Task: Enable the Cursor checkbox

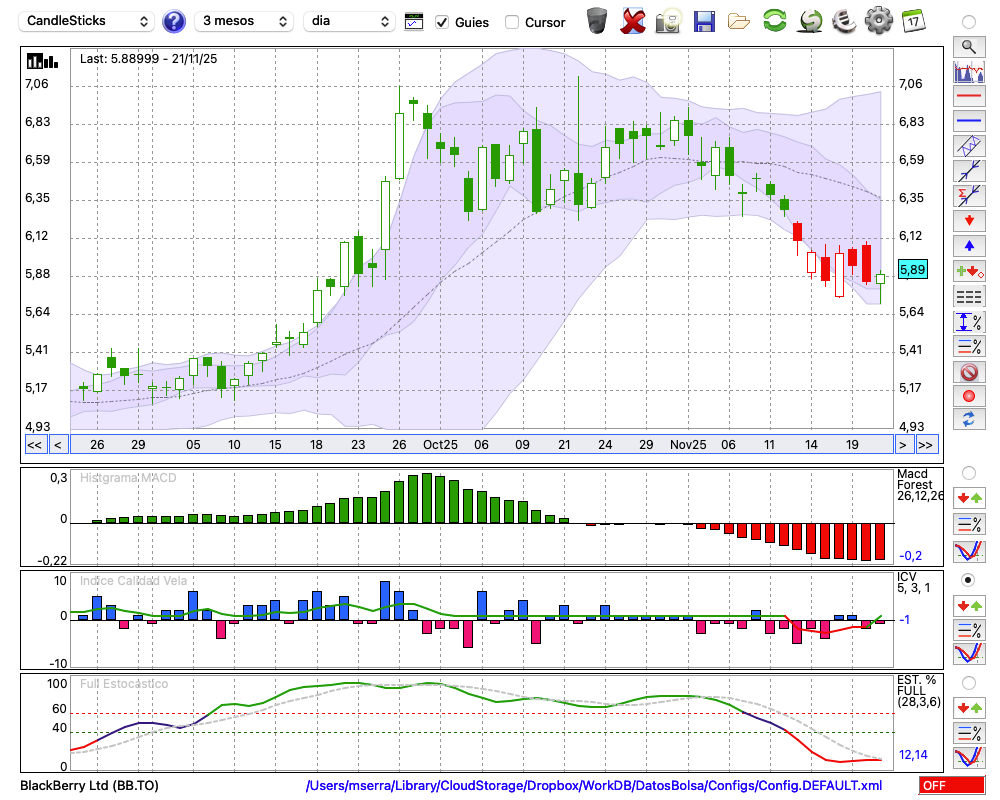Action: (x=512, y=22)
